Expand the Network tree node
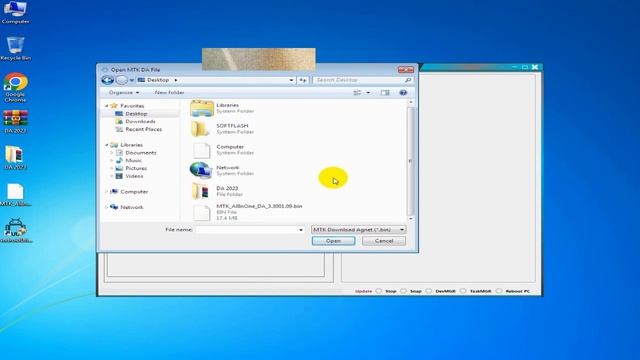Viewport: 640px width, 360px height. coord(107,207)
